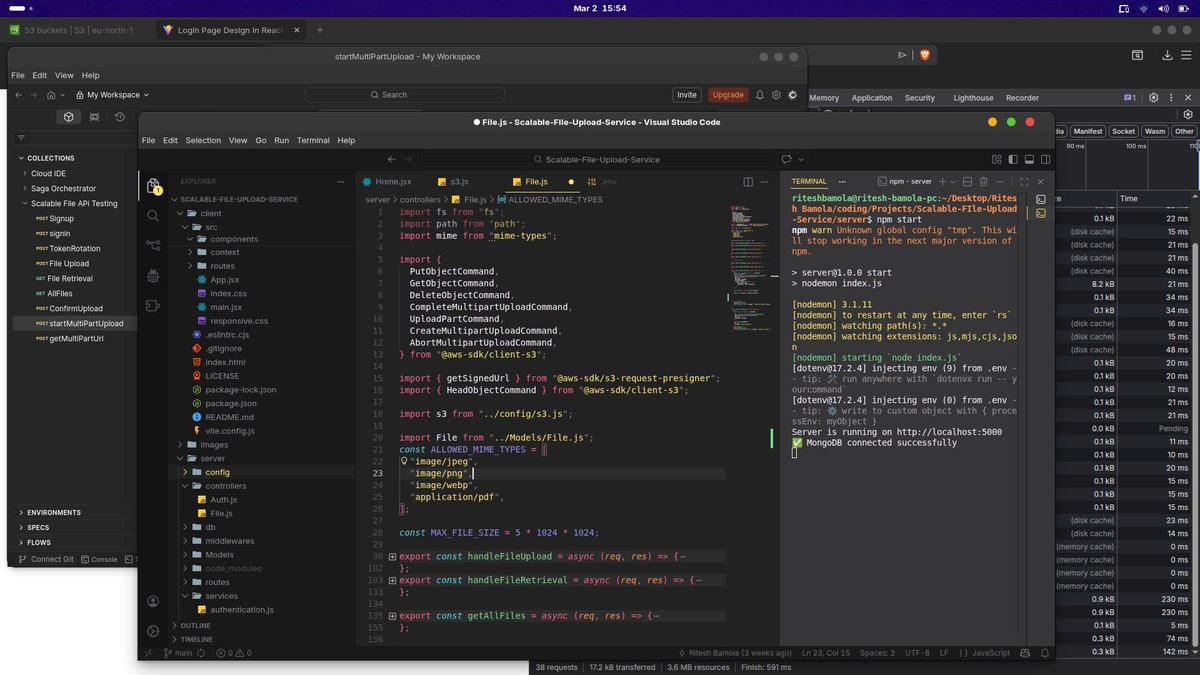Split the VS Code editor to the right
The height and width of the screenshot is (675, 1200).
click(x=747, y=182)
